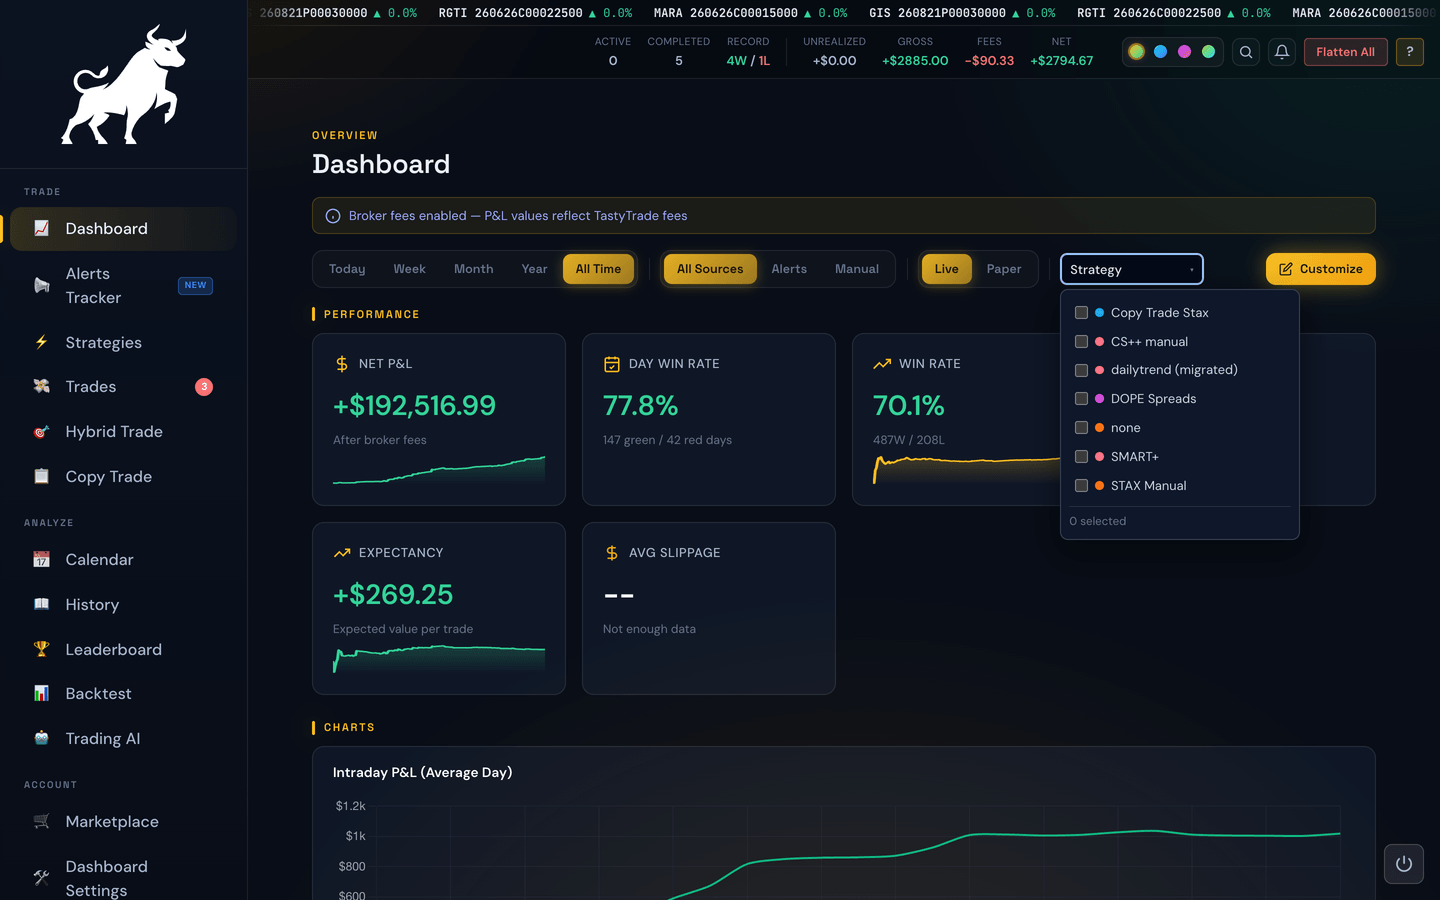Collapse the Strategy dropdown
1440x900 pixels.
pos(1131,269)
